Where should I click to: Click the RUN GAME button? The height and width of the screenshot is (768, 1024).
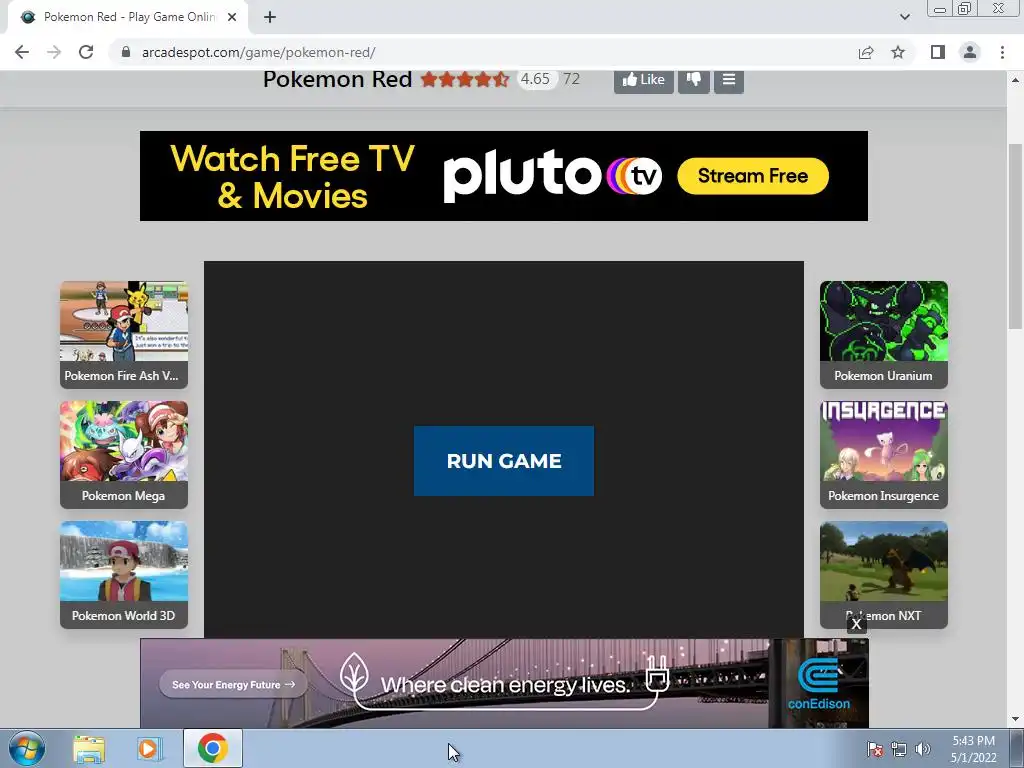(504, 461)
